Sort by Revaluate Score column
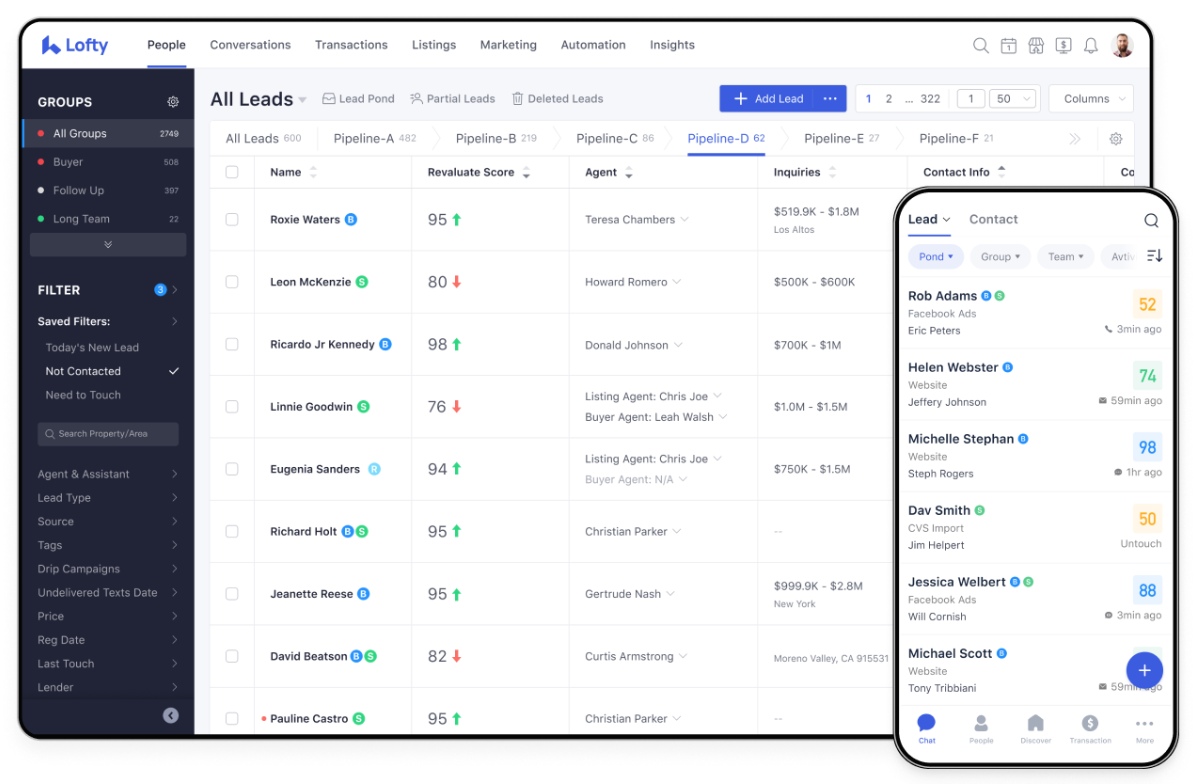This screenshot has width=1200, height=784. tap(526, 173)
